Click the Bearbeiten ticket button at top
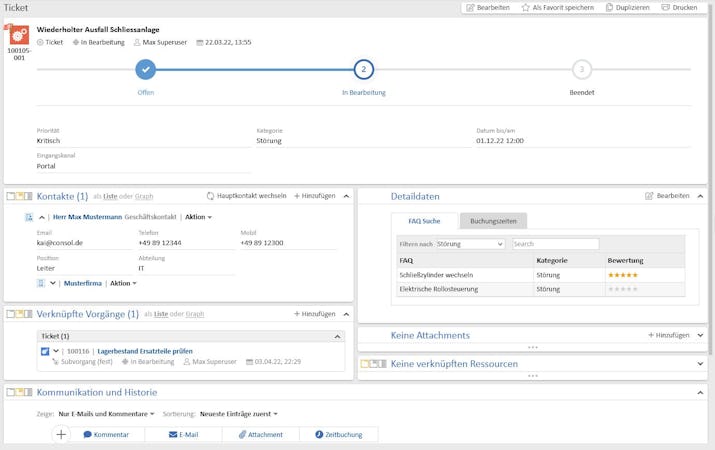The width and height of the screenshot is (715, 450). 488,8
